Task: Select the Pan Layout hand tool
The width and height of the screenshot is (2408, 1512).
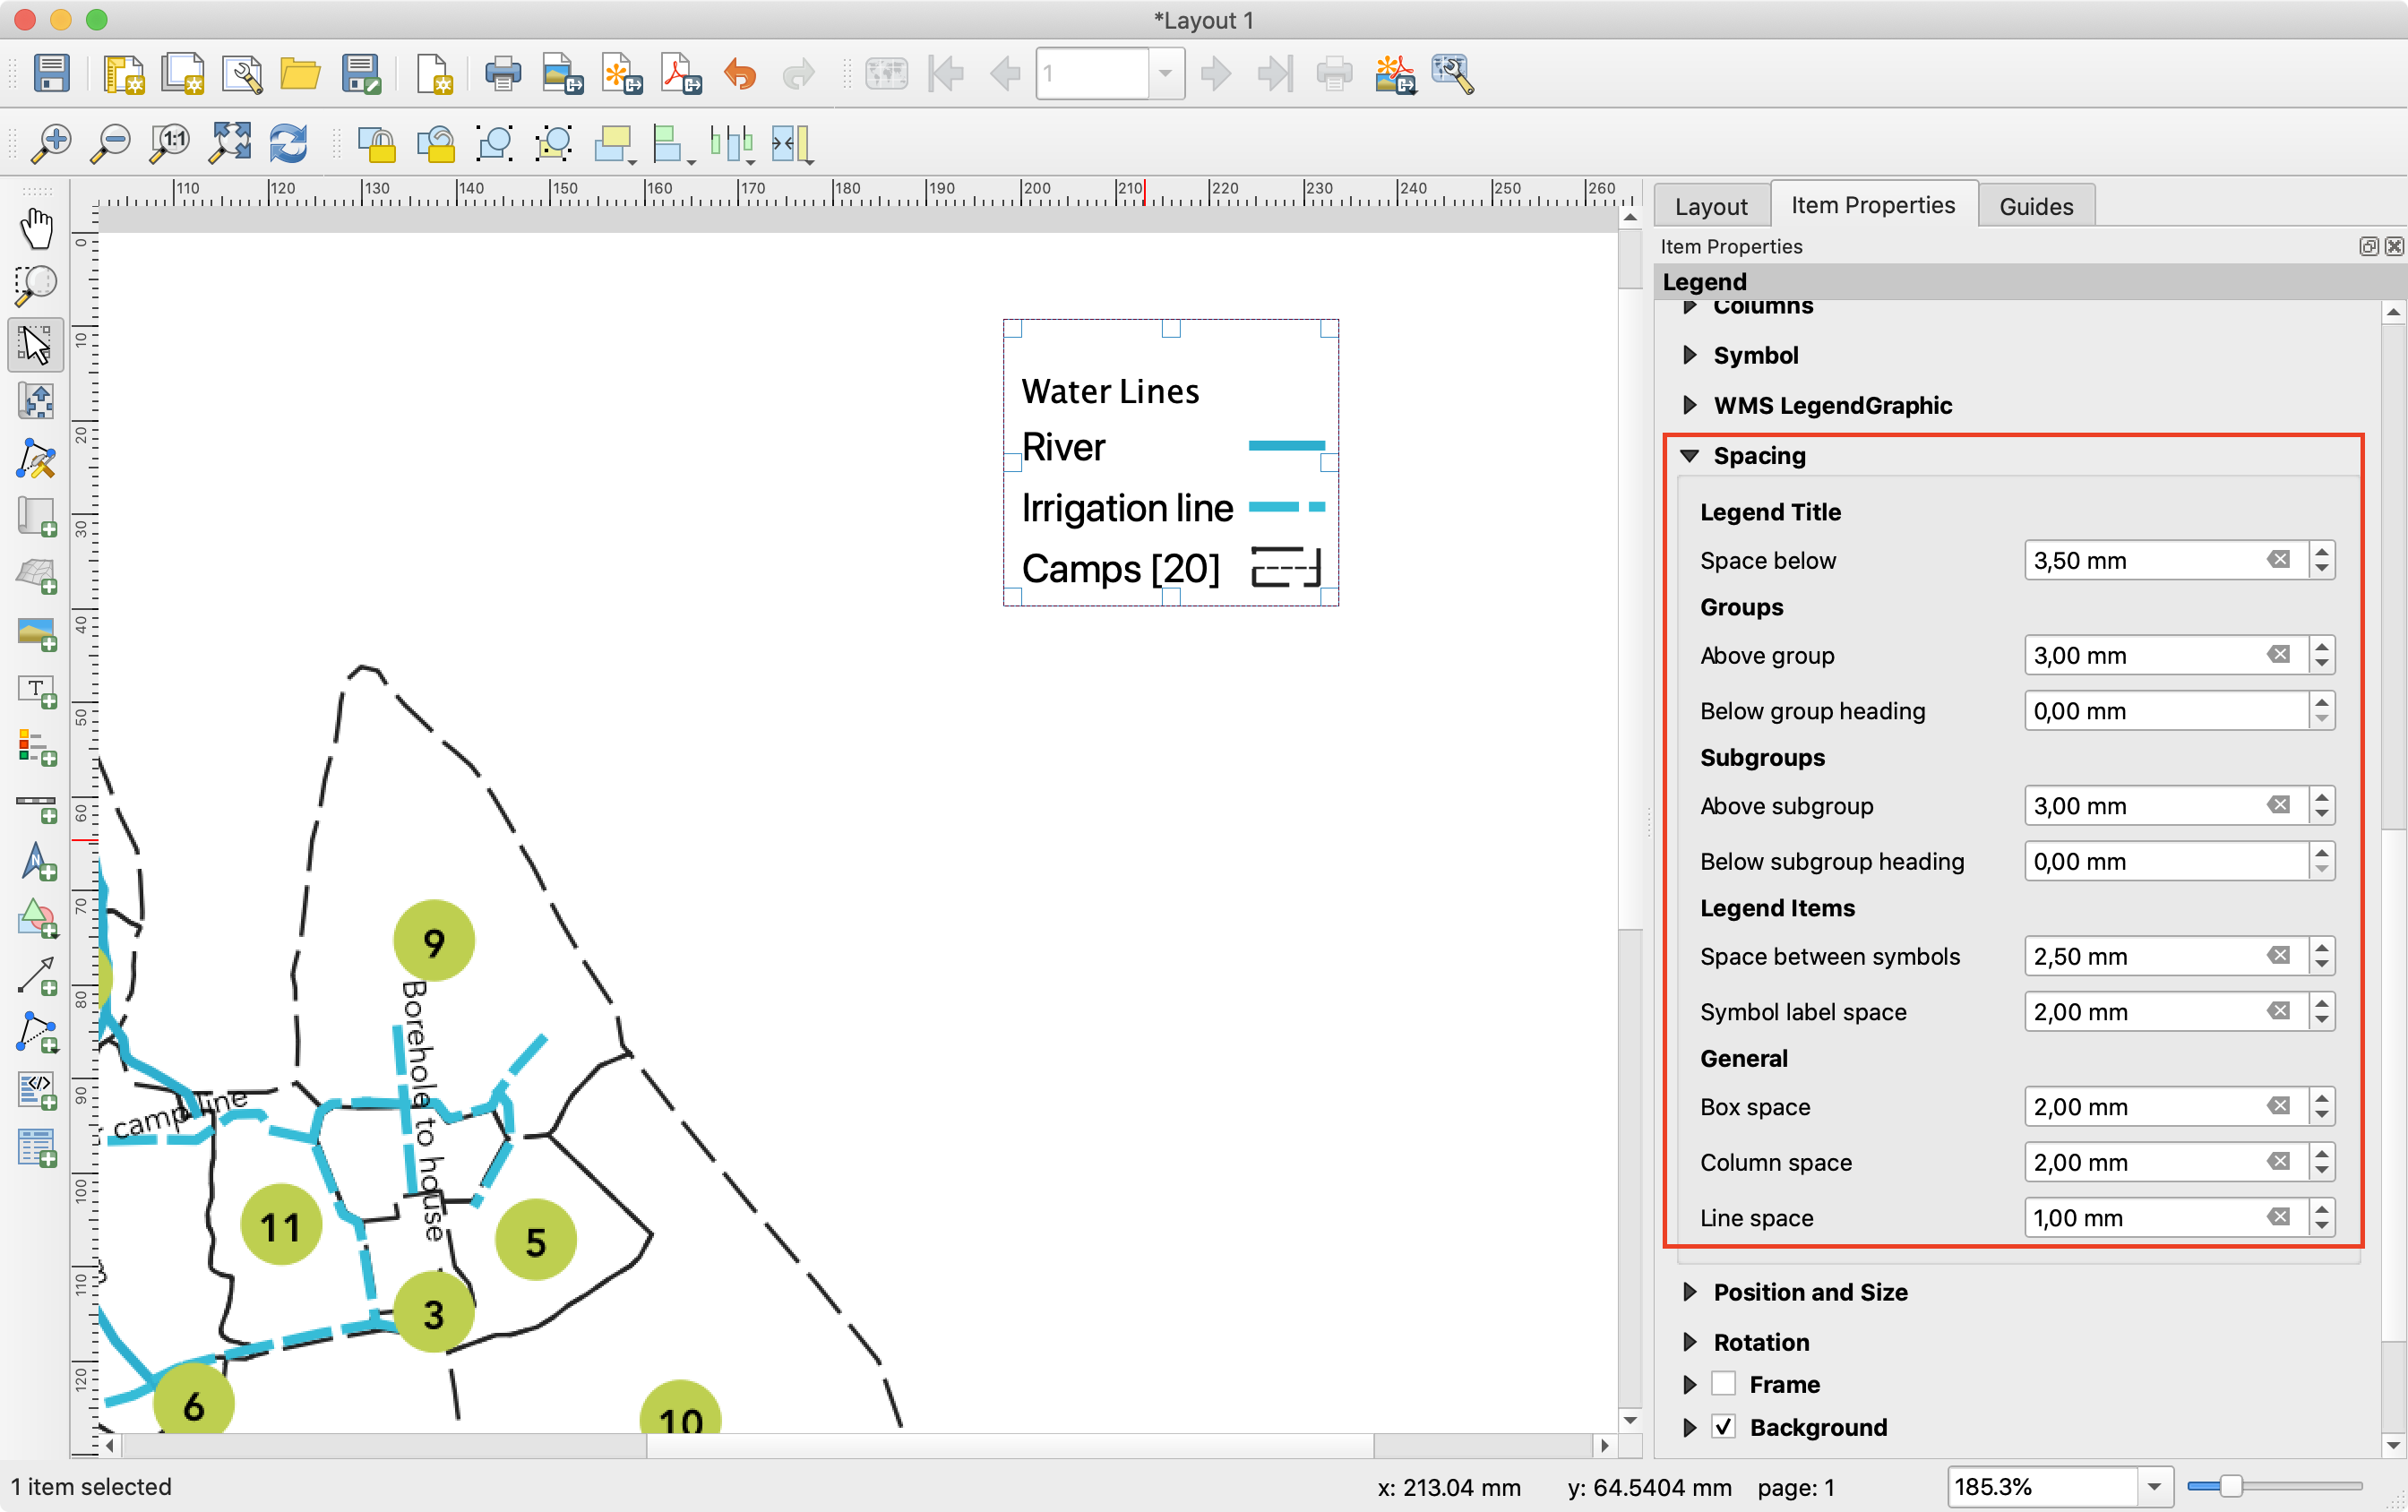Action: click(37, 229)
